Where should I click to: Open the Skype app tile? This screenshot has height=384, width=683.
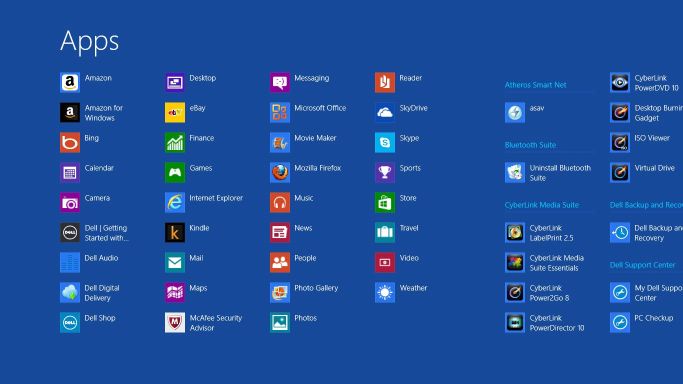(x=385, y=142)
